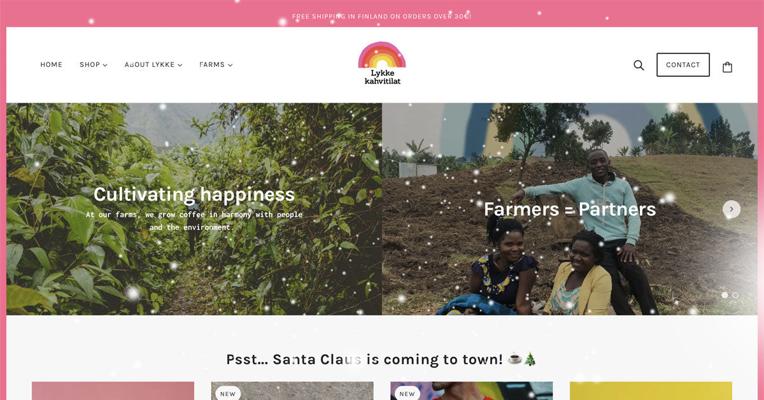Go to the Home menu item
The width and height of the screenshot is (764, 400).
coord(51,65)
